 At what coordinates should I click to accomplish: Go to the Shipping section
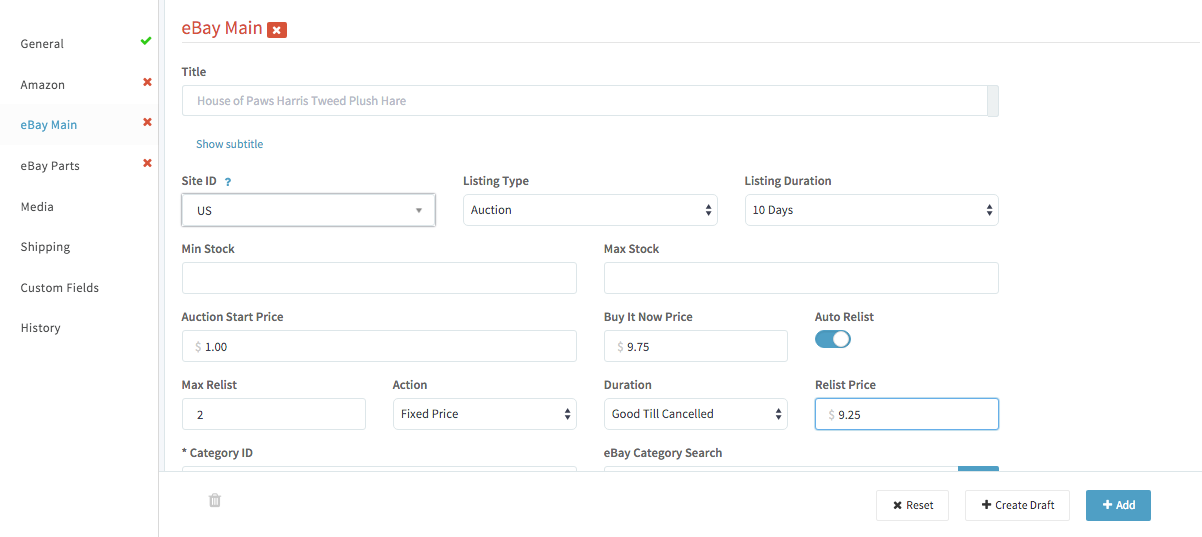[45, 247]
